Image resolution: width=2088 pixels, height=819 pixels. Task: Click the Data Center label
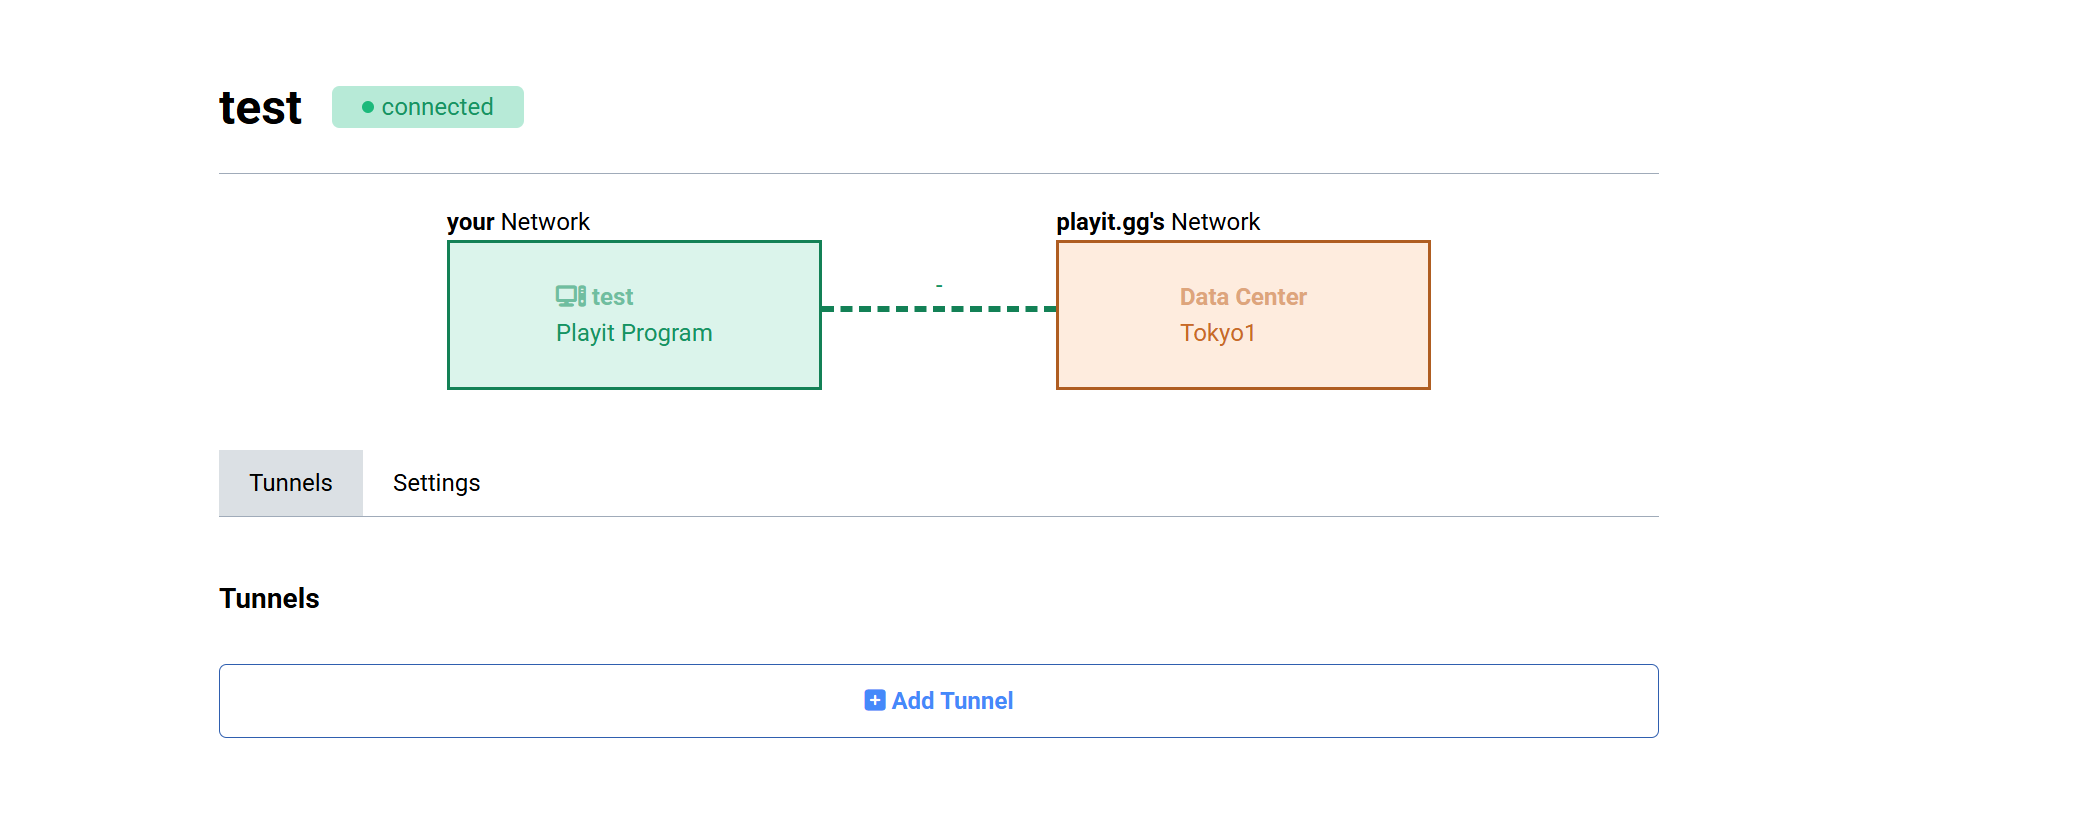(x=1243, y=297)
